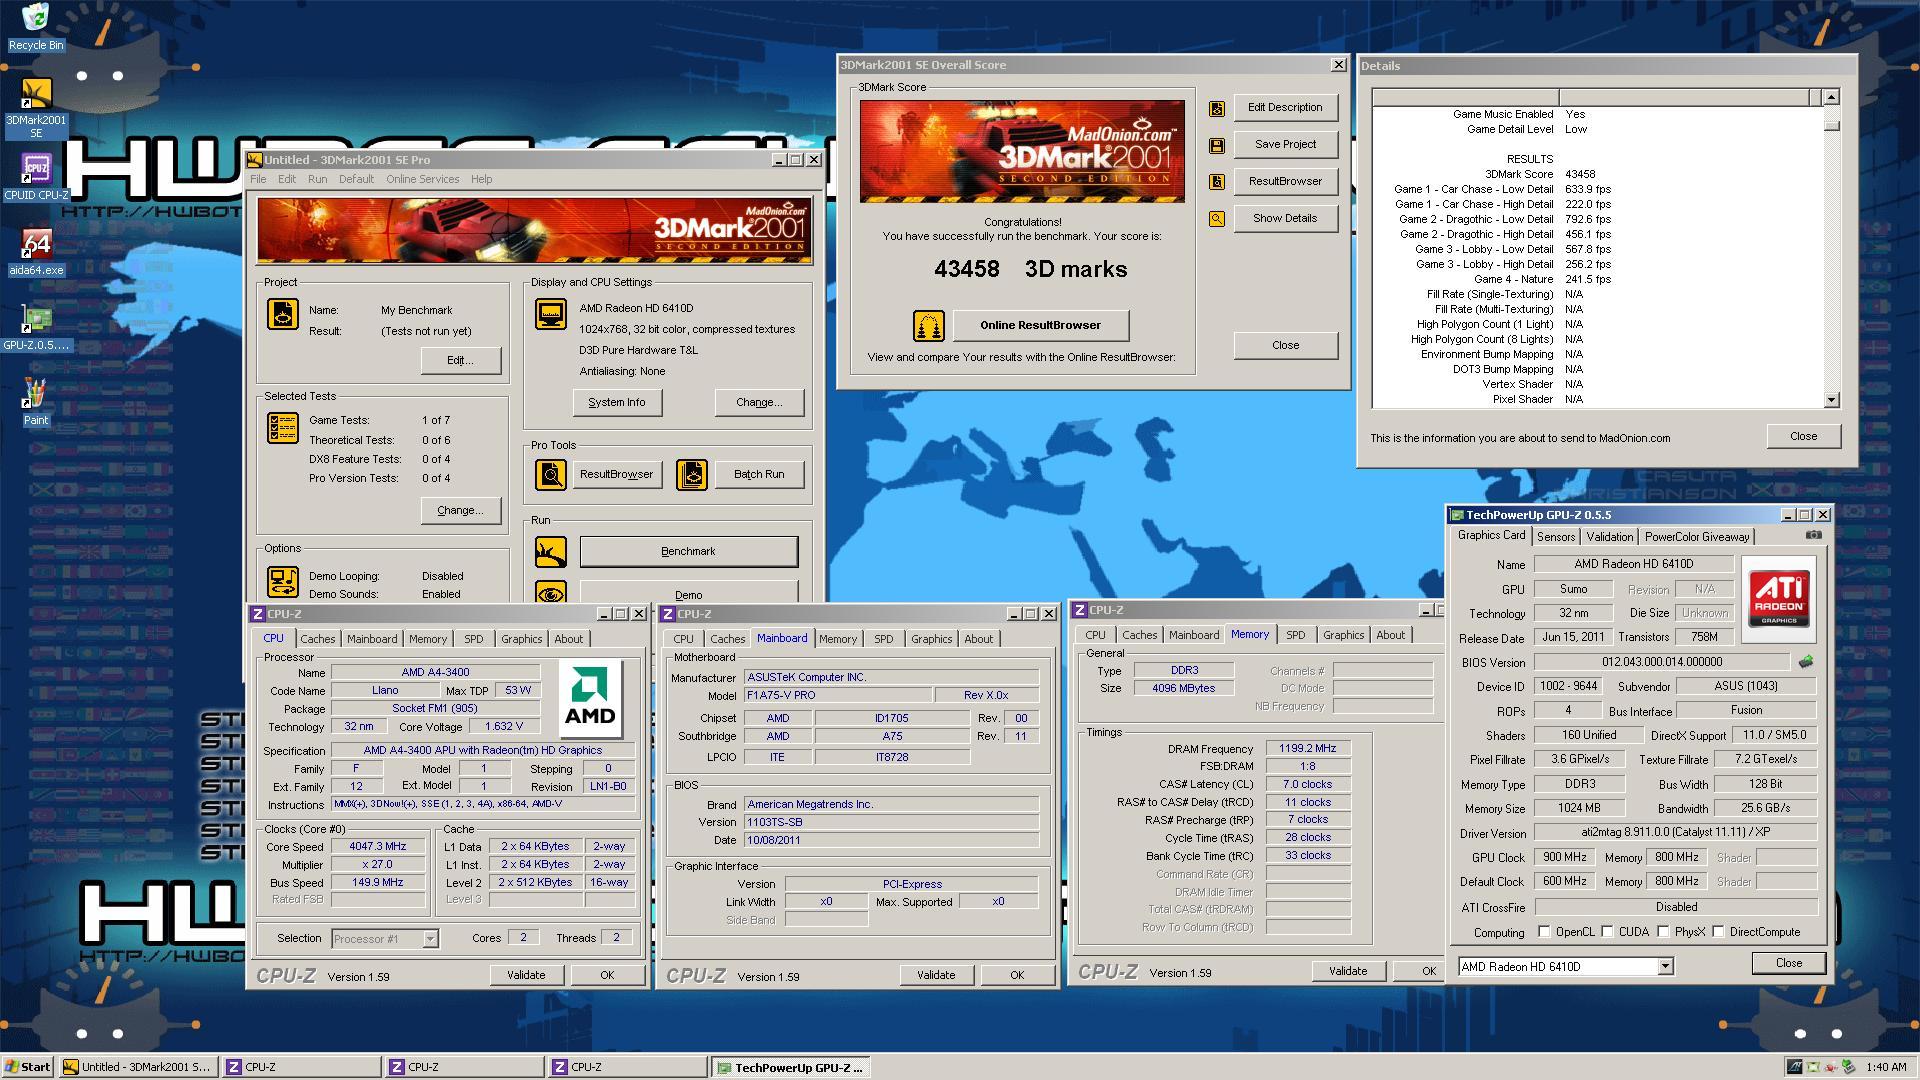Click the Start button on taskbar
Screen dimensions: 1920x1080
coord(28,1067)
